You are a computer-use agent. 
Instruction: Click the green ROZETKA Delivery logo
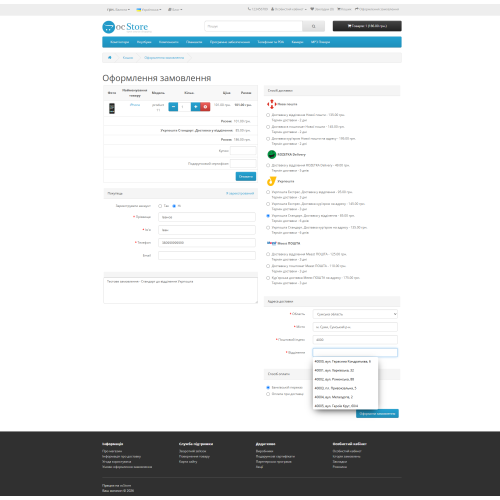(x=272, y=154)
